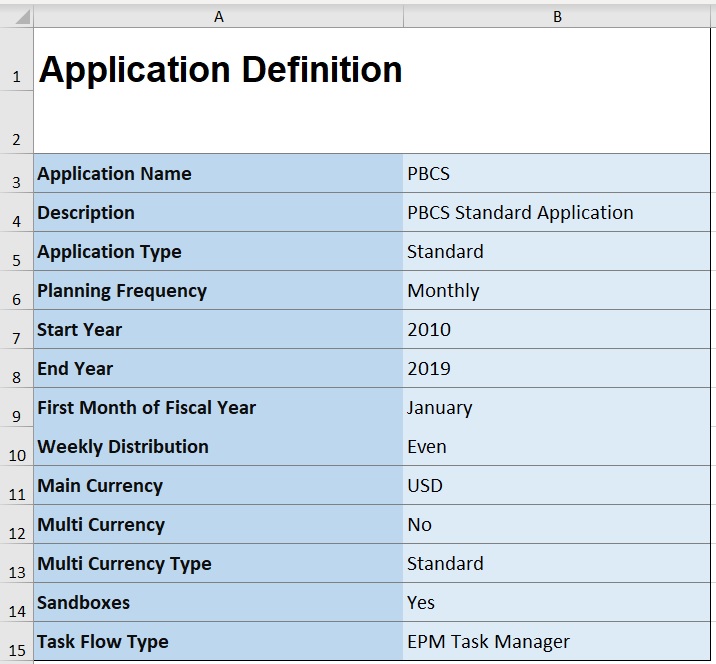Click the Application Name label cell
This screenshot has width=716, height=664.
tap(218, 174)
